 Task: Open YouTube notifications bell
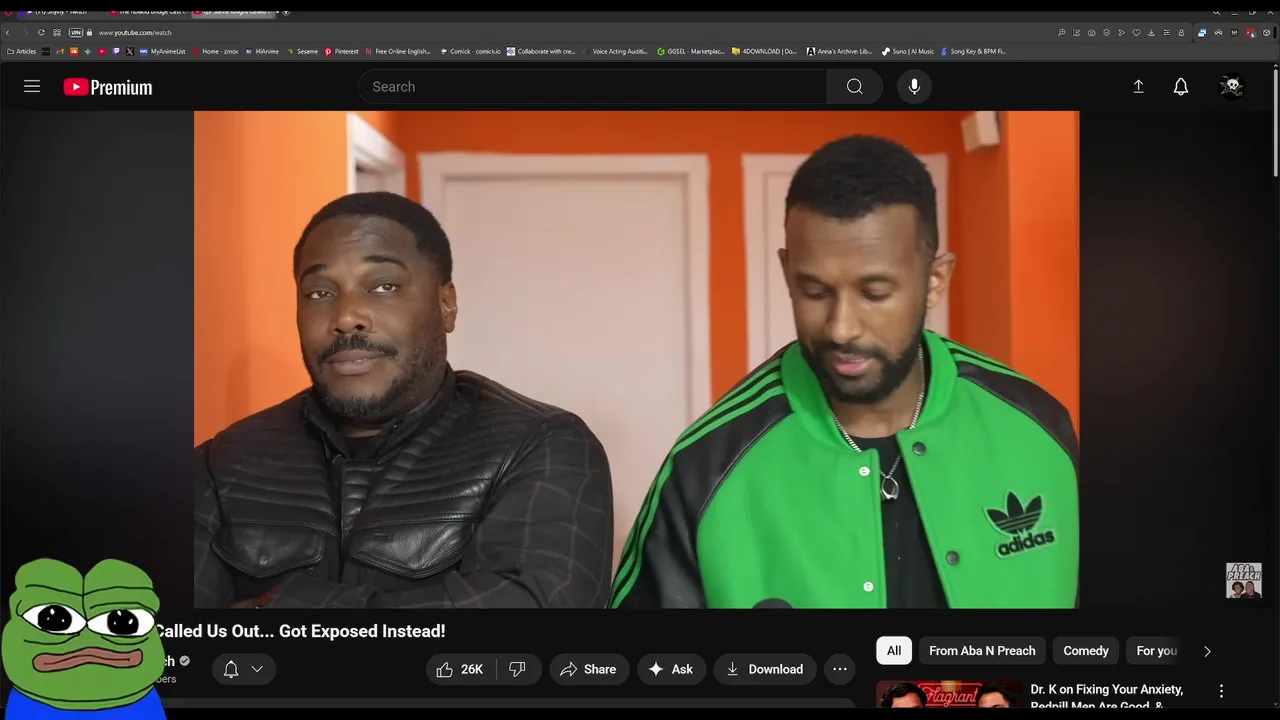[1181, 87]
